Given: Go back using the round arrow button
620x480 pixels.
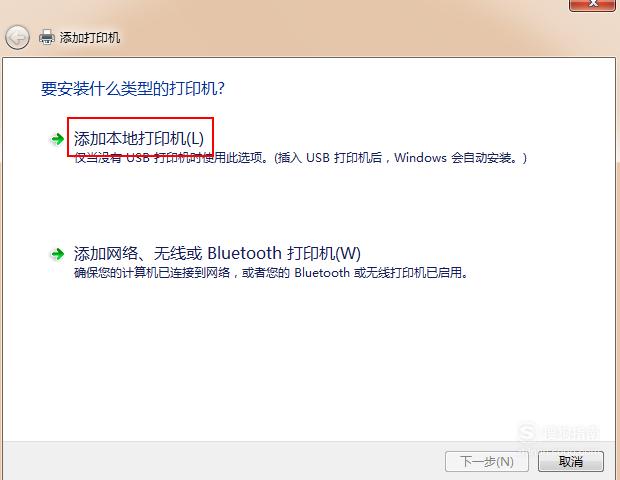Looking at the screenshot, I should (17, 38).
